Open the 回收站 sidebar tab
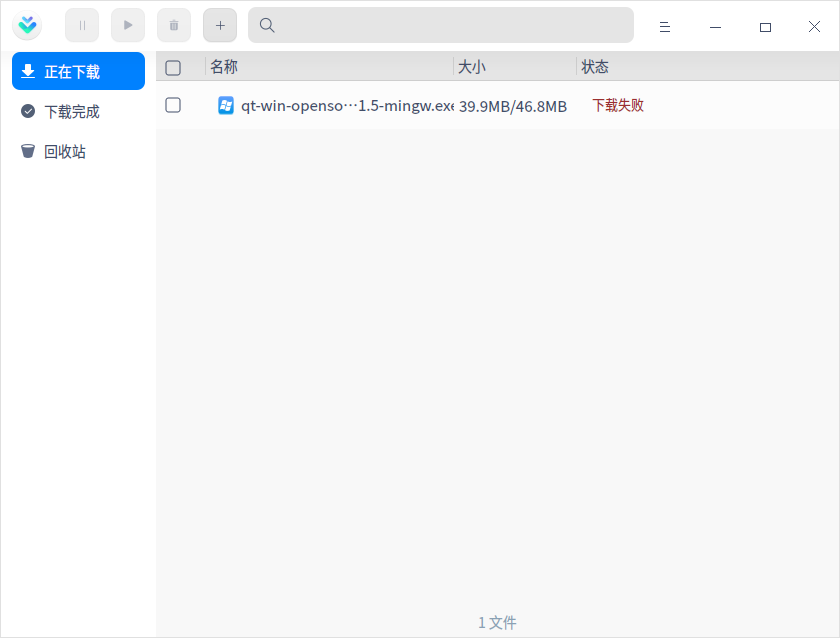840x638 pixels. [78, 152]
